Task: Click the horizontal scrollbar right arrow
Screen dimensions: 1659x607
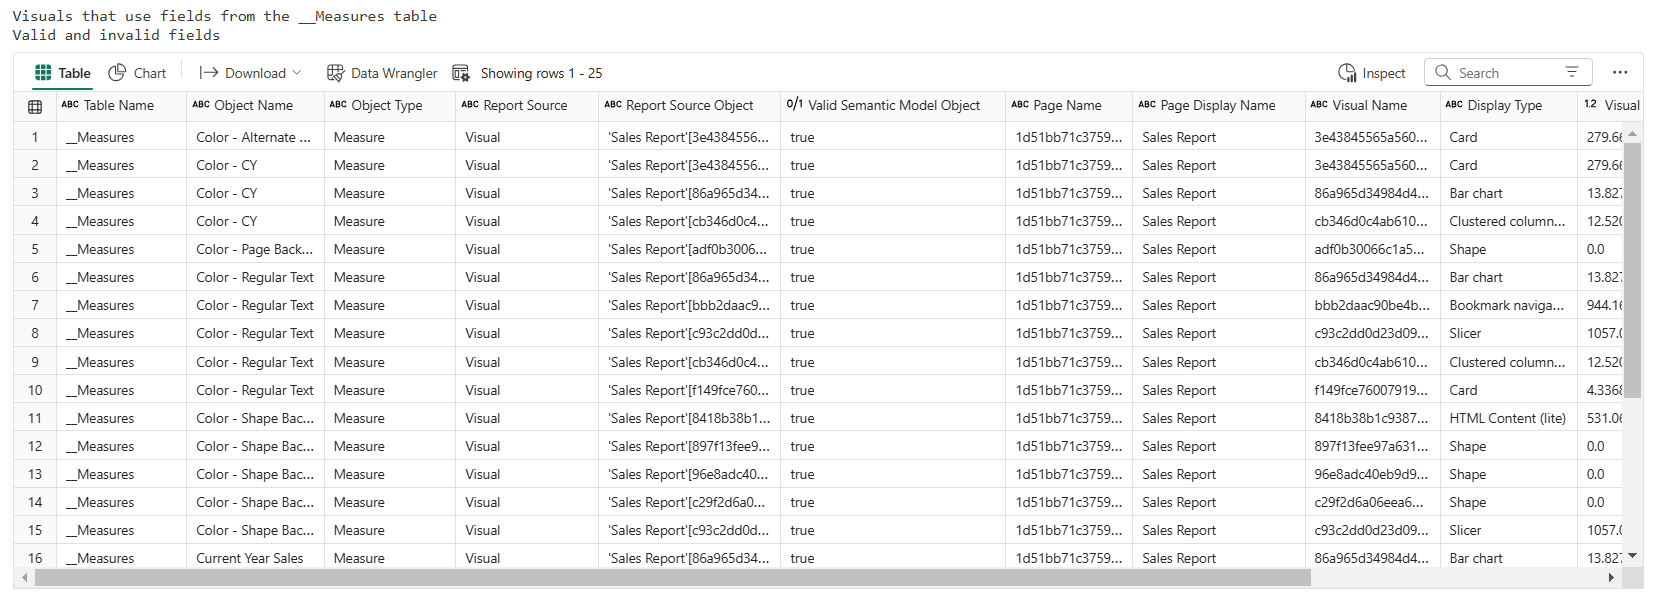Action: pos(1611,578)
